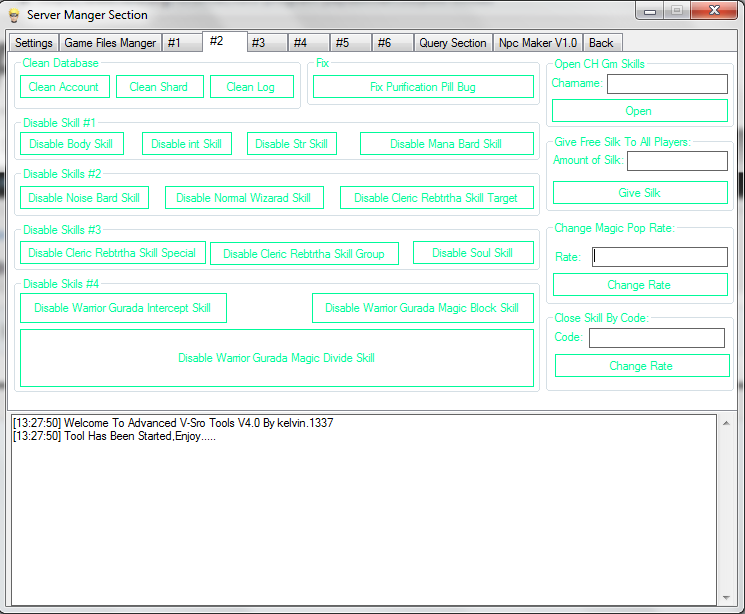Click Disable Cleric Rebtrtha Skill Group
The image size is (745, 614).
(304, 254)
